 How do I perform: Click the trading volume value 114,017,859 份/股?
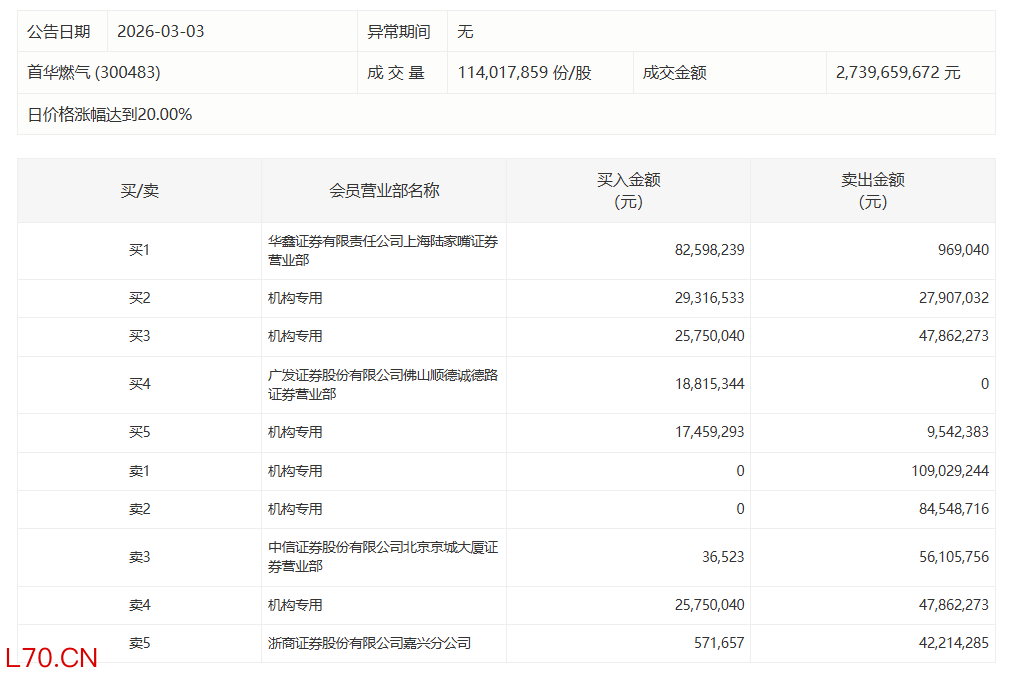coord(524,73)
